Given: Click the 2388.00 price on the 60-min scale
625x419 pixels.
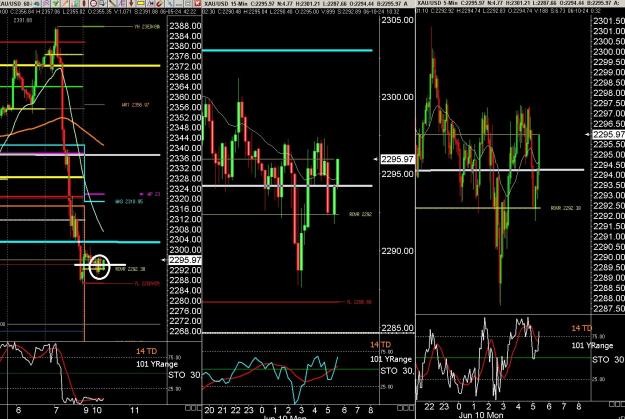Looking at the screenshot, I should click(x=185, y=26).
